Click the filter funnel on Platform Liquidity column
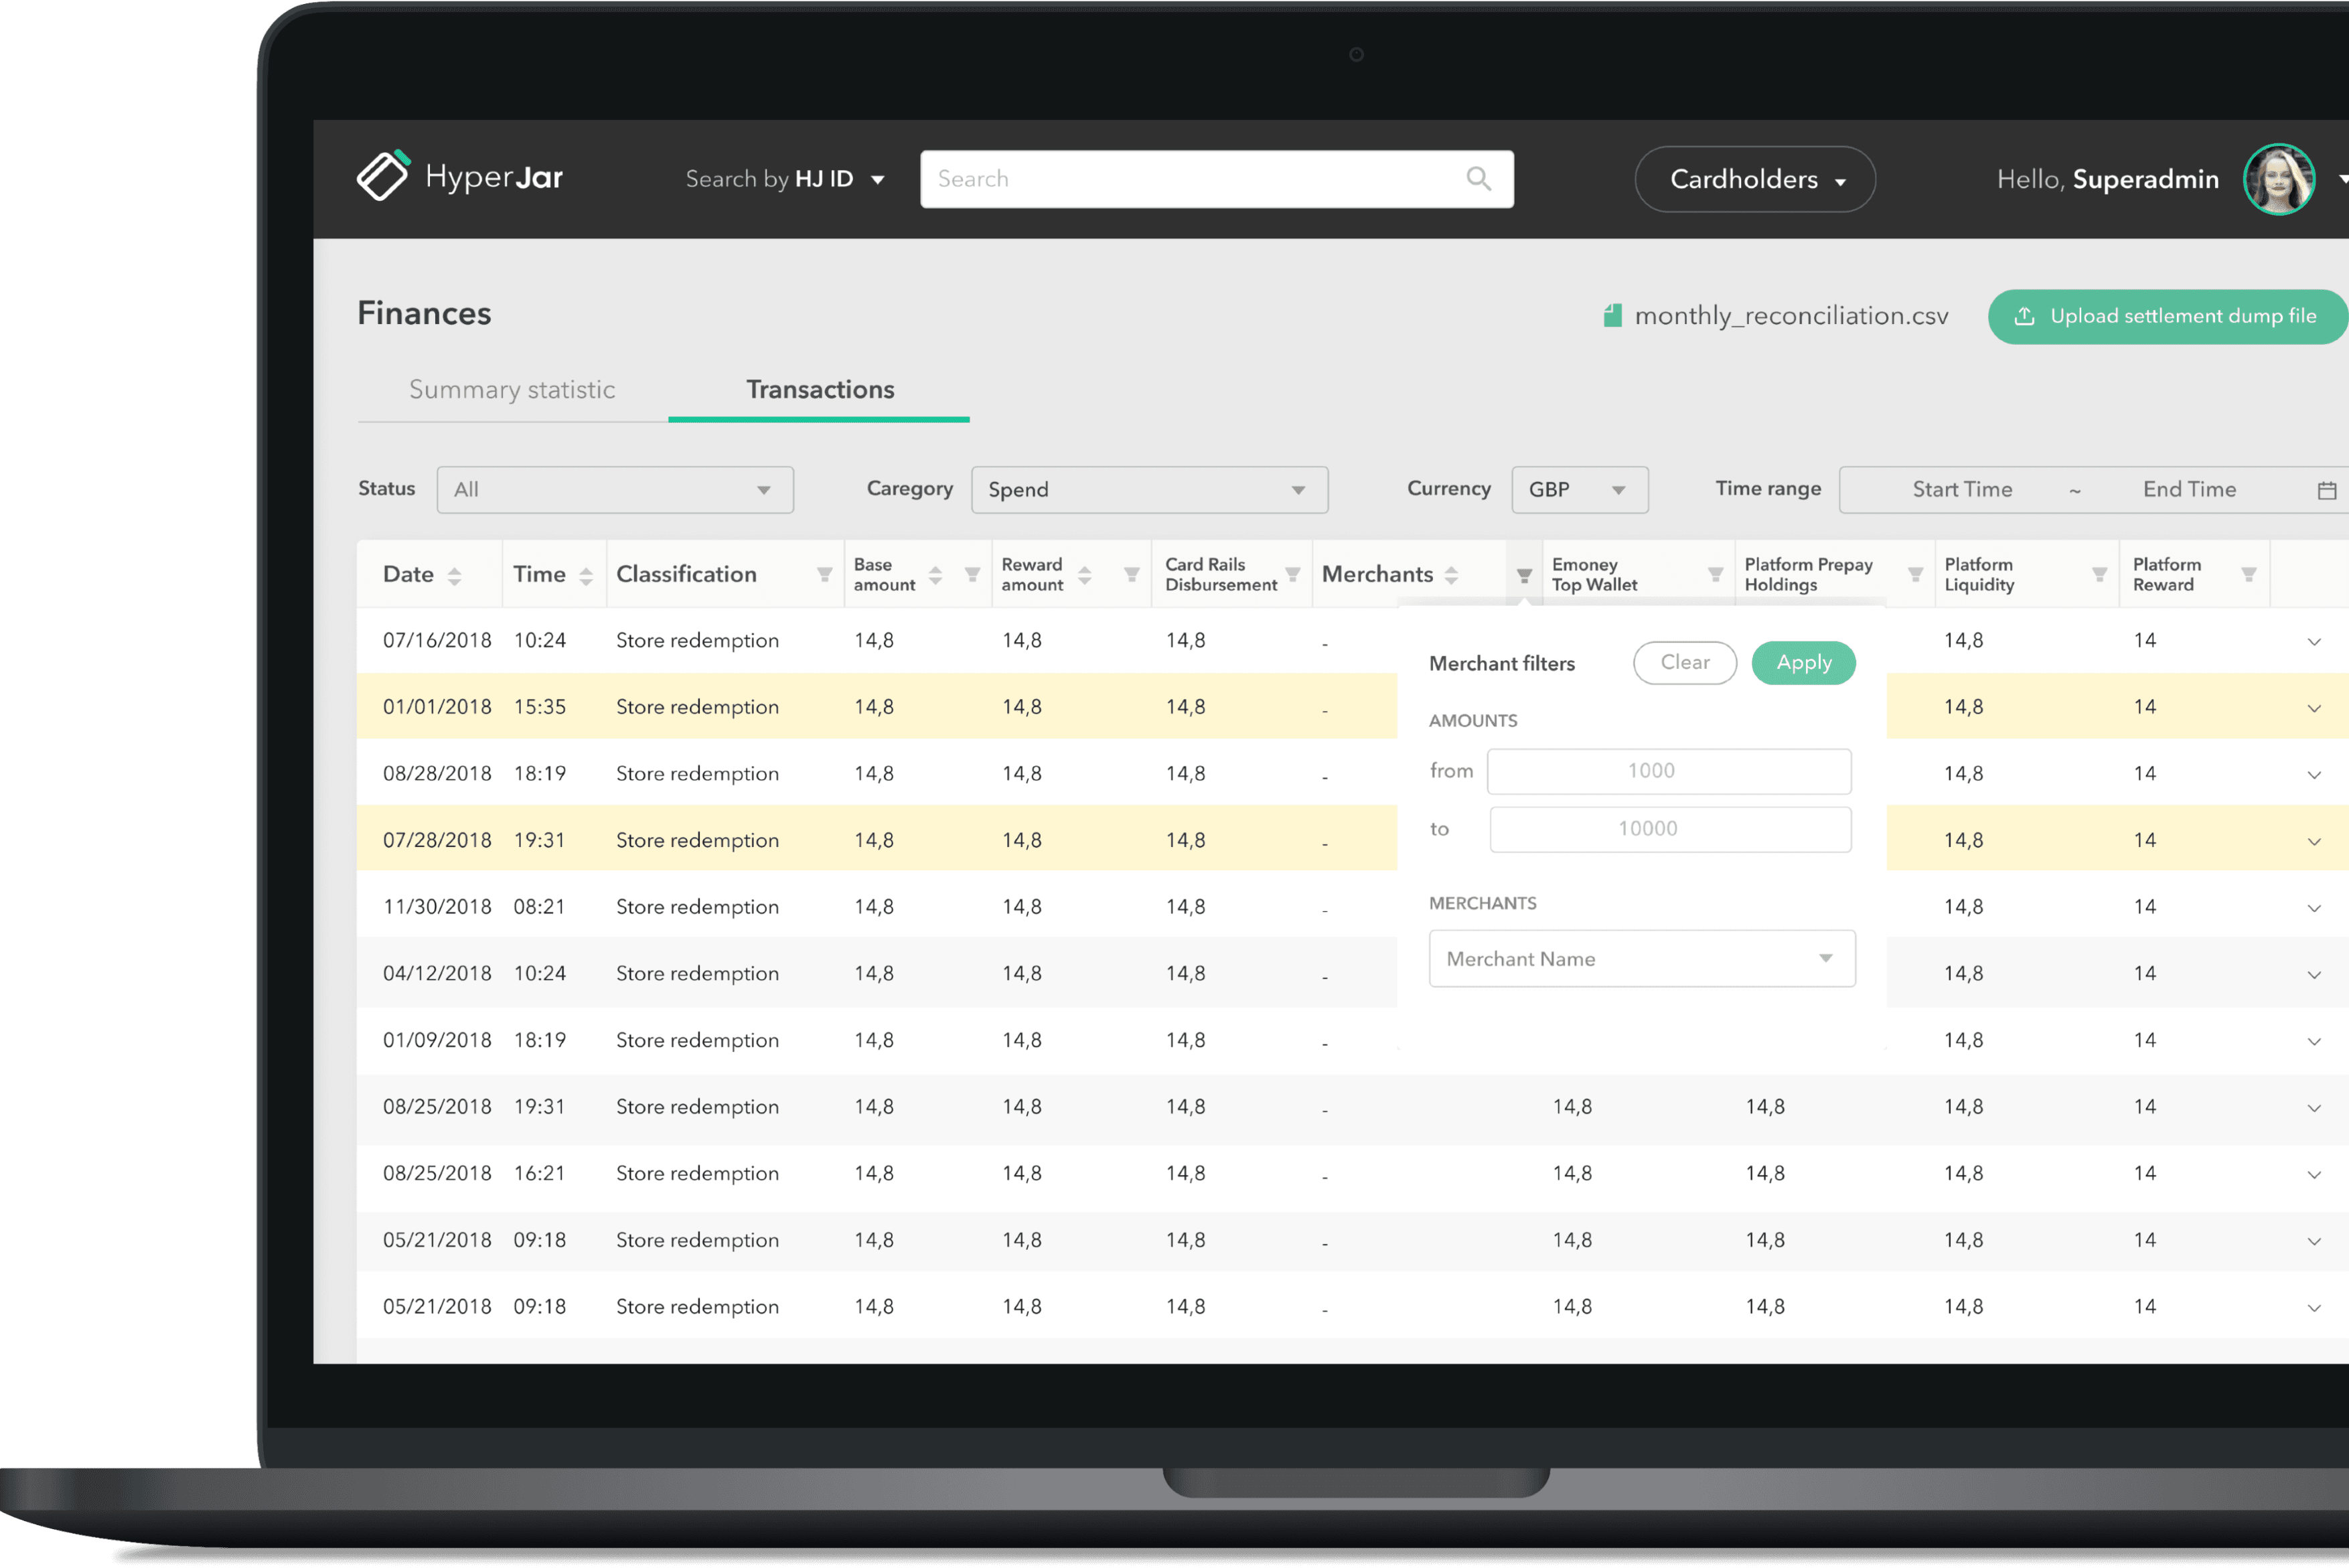 point(2100,573)
